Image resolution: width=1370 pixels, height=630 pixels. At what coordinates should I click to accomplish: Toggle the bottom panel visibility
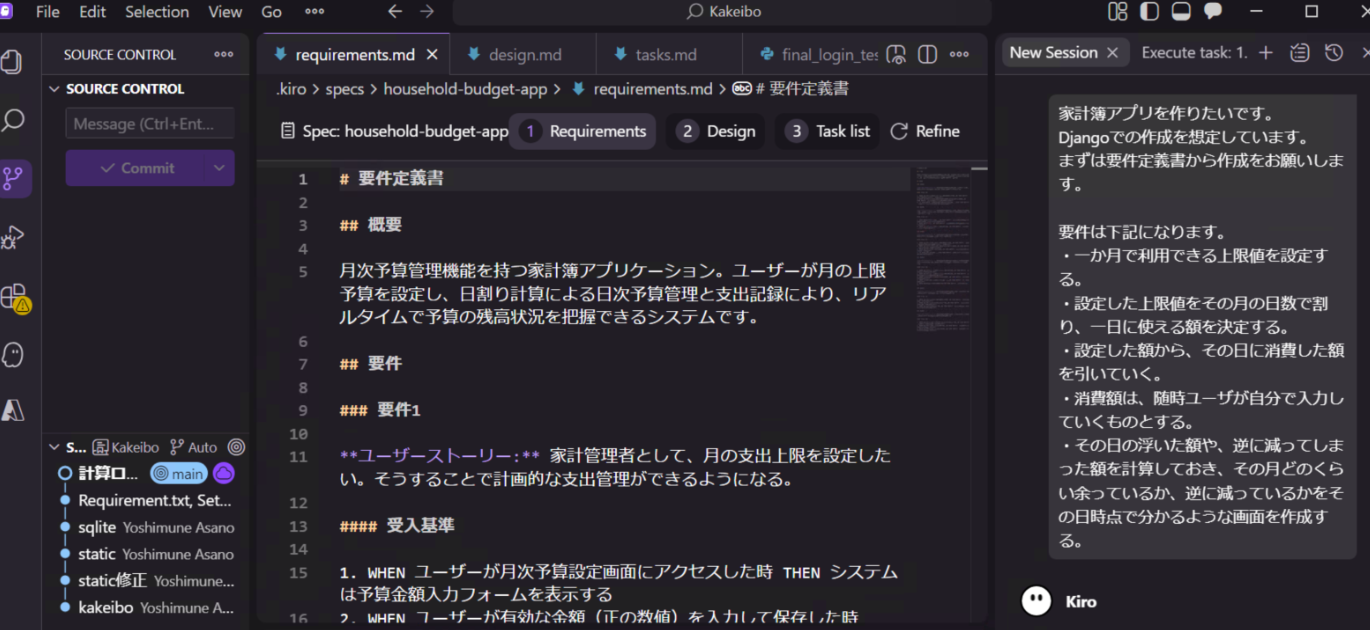coord(1181,11)
